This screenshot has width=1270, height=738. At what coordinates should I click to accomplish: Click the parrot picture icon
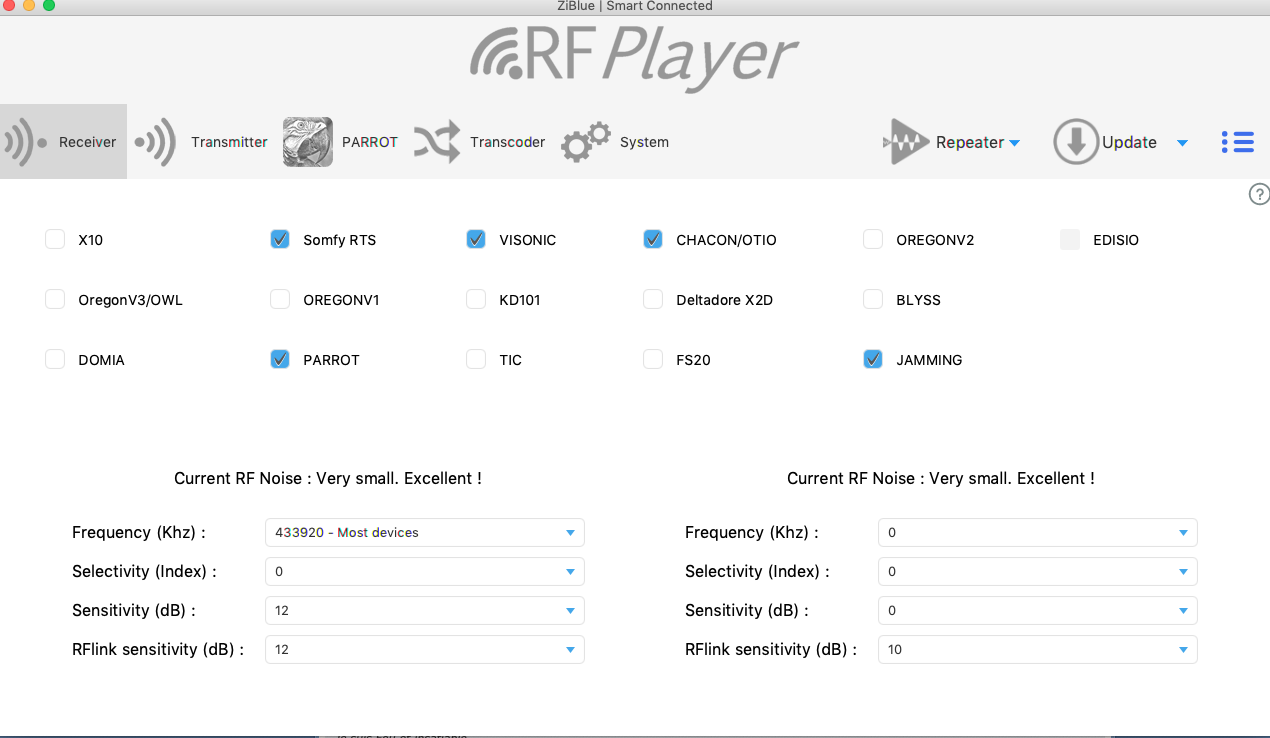[x=308, y=142]
